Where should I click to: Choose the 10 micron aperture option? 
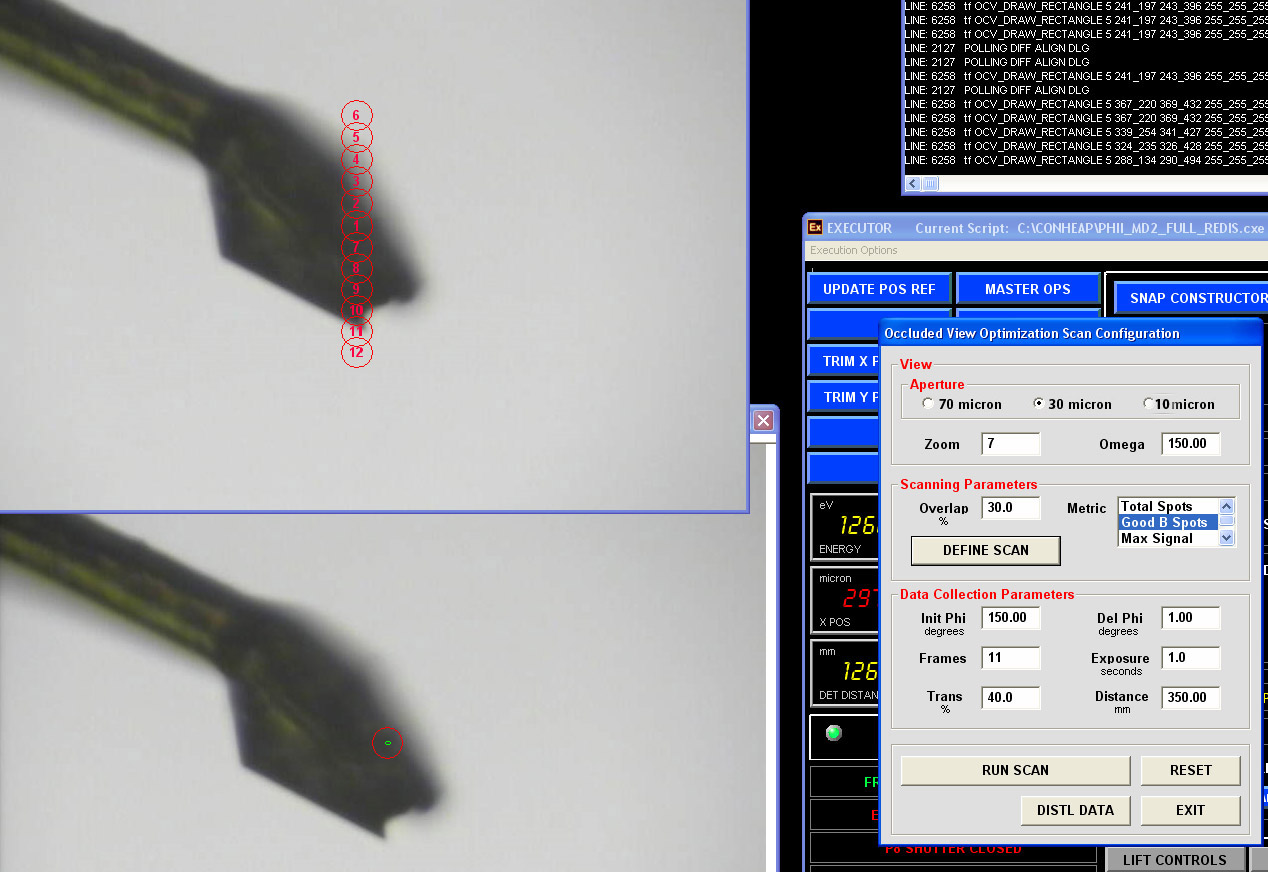[1148, 404]
